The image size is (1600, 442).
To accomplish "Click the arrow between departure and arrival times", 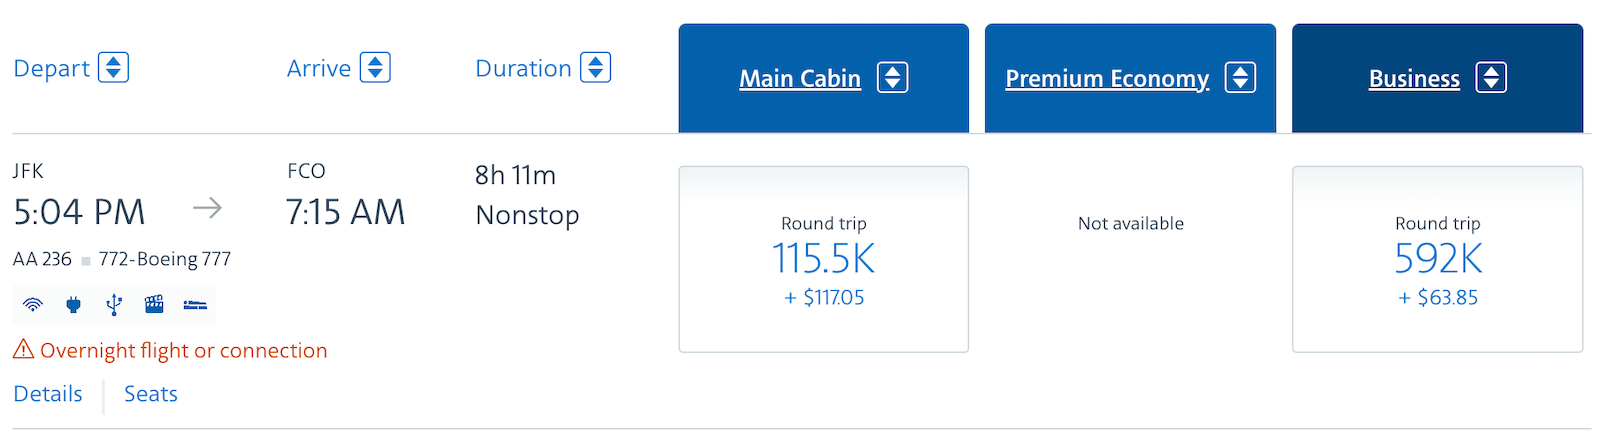I will [207, 208].
